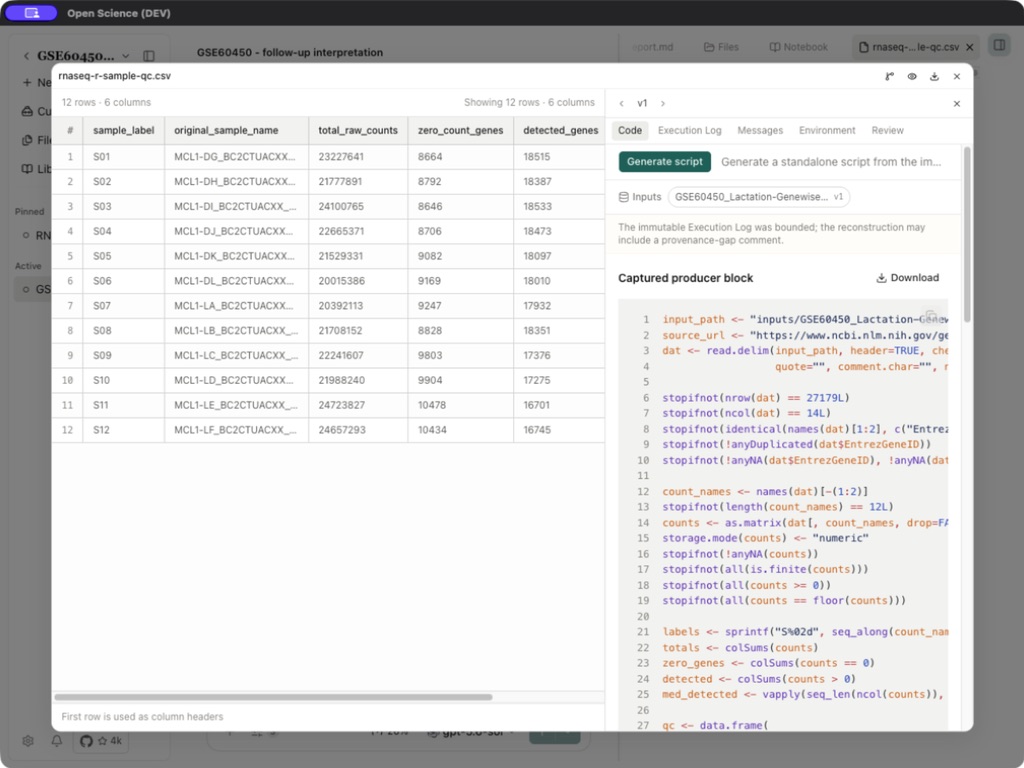Go back using arrow beside GSE60450
1024x768 pixels.
click(x=27, y=56)
